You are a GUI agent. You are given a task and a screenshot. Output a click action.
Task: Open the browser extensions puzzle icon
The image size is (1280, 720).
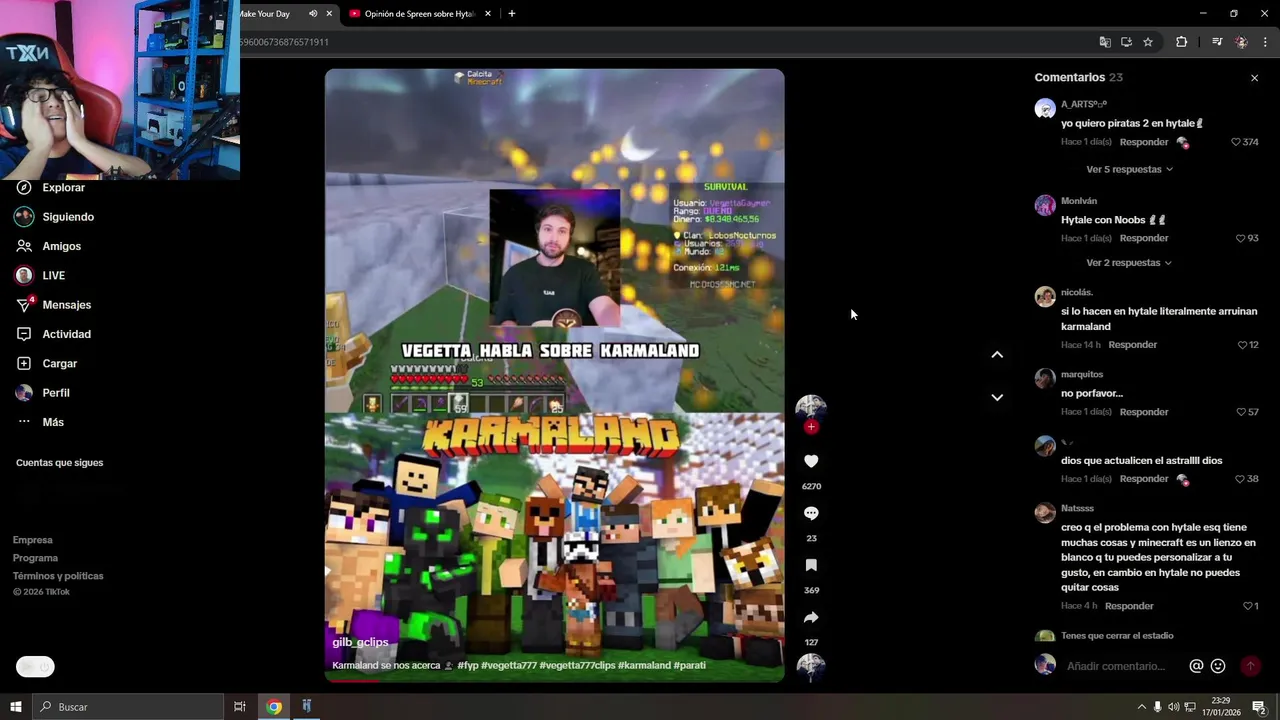(x=1181, y=42)
